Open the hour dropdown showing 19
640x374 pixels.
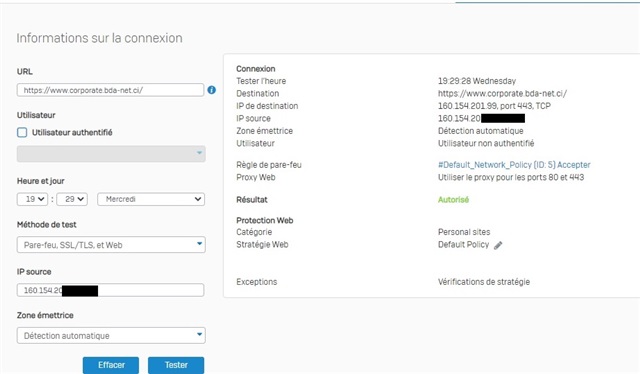pyautogui.click(x=32, y=199)
